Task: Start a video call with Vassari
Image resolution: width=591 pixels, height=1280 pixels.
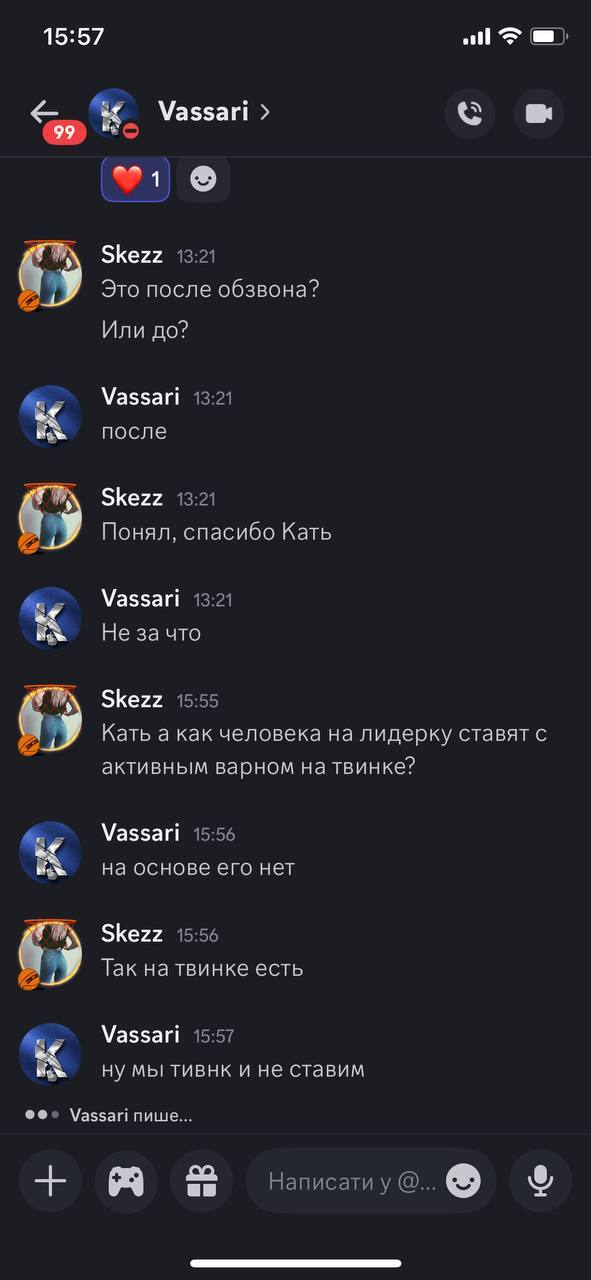Action: (x=539, y=112)
